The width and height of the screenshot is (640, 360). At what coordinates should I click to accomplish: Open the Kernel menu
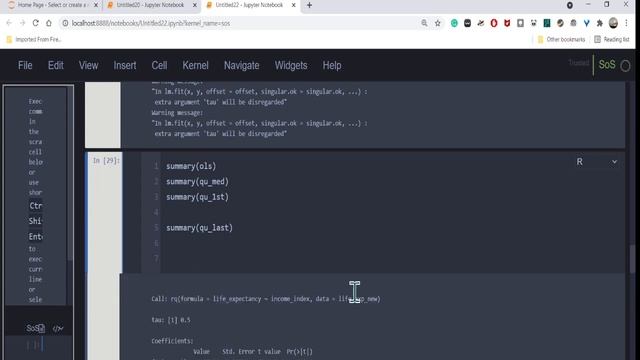(x=195, y=65)
